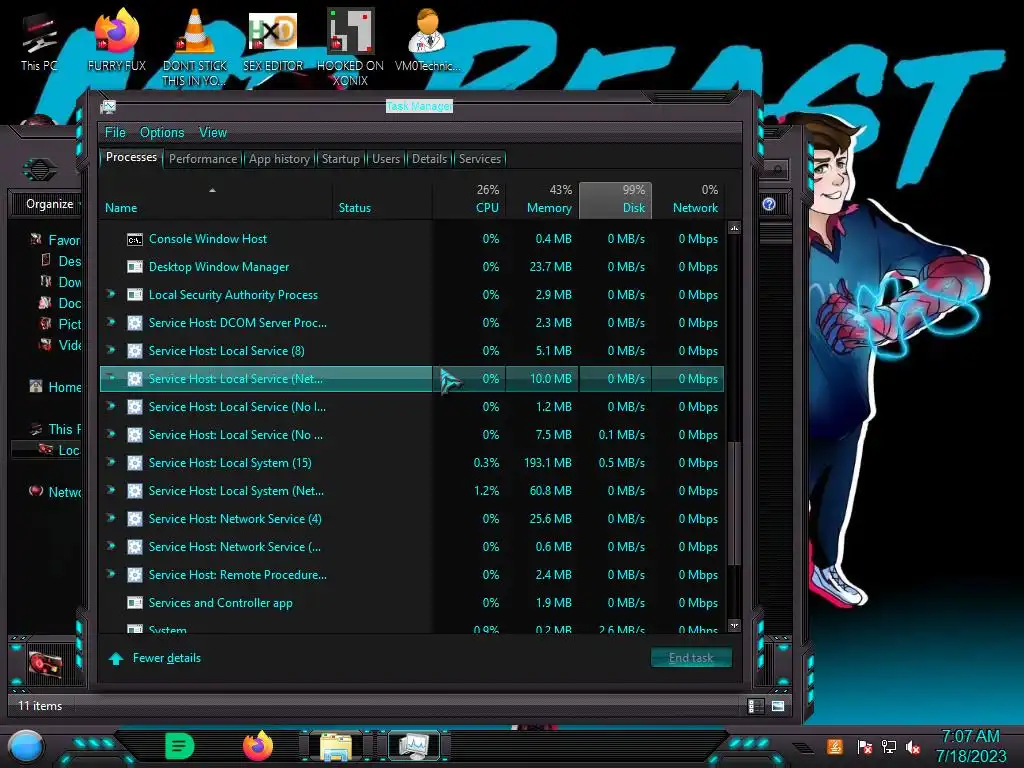Screen dimensions: 1024x768
Task: Switch to the Startup tab
Action: [340, 159]
